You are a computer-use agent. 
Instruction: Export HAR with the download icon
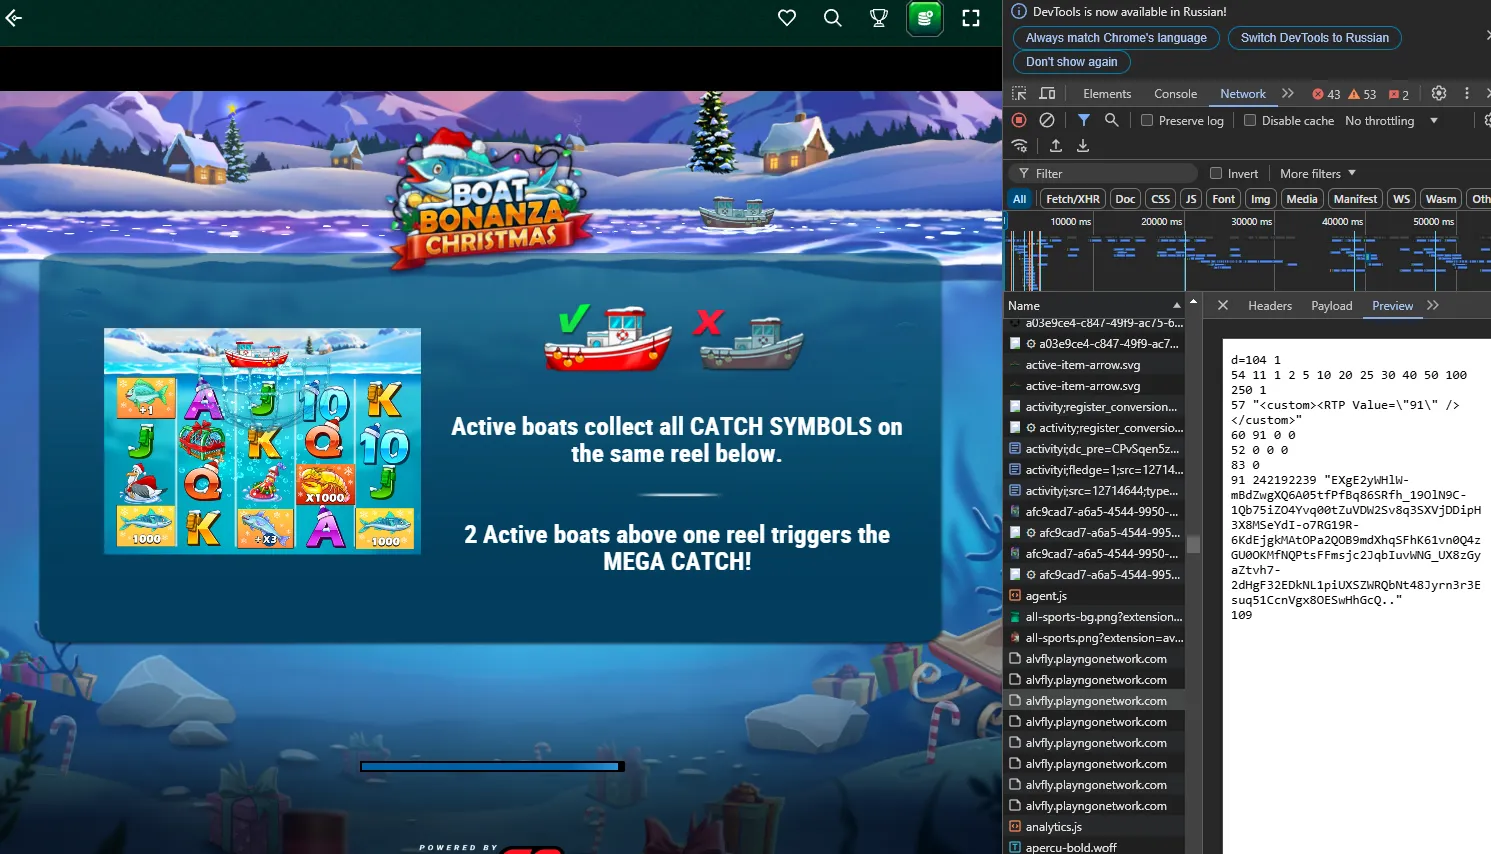[x=1083, y=146]
